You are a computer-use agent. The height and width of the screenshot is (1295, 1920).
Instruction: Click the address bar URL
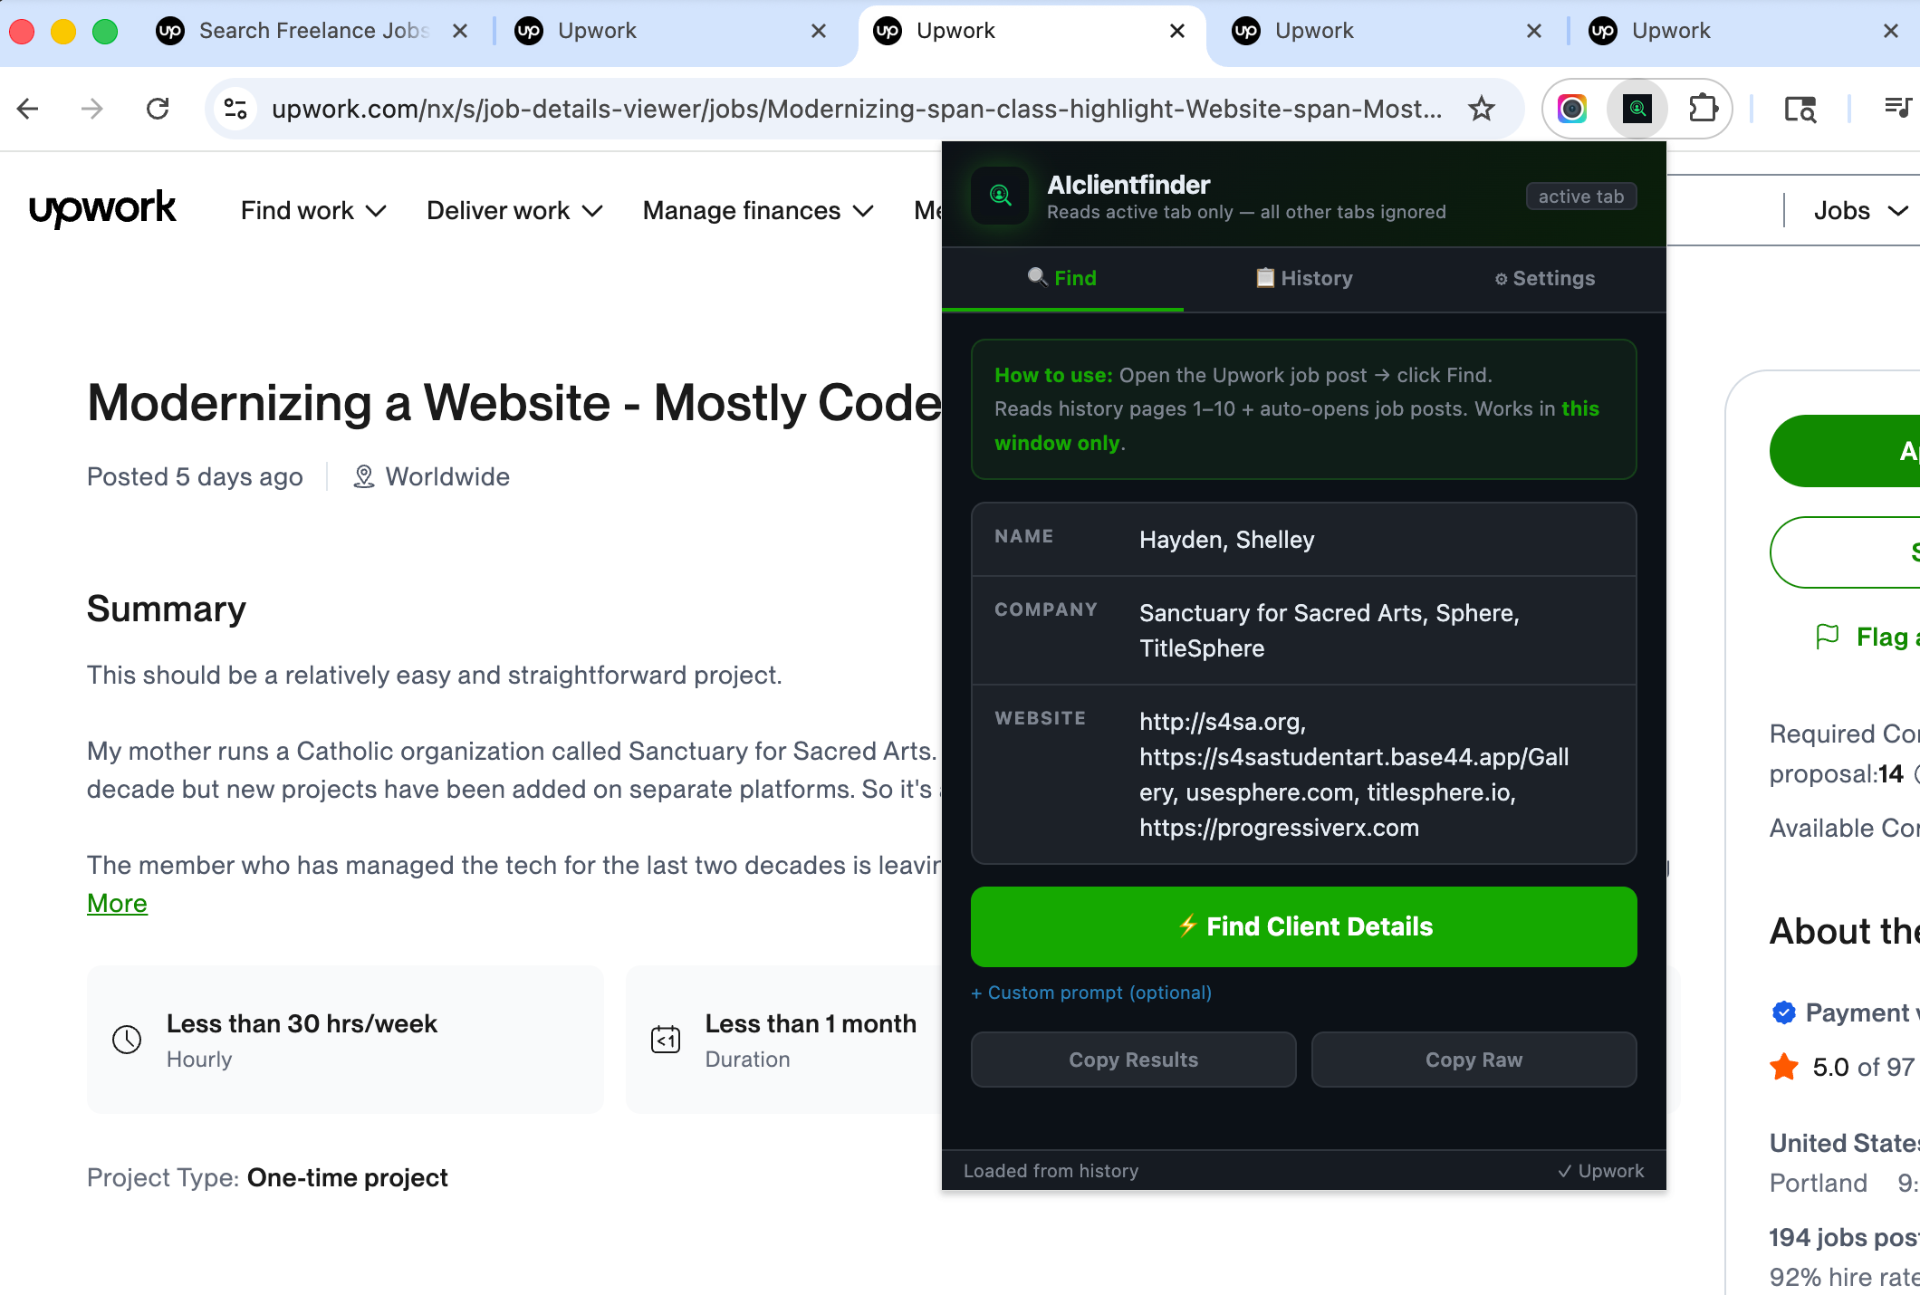856,108
